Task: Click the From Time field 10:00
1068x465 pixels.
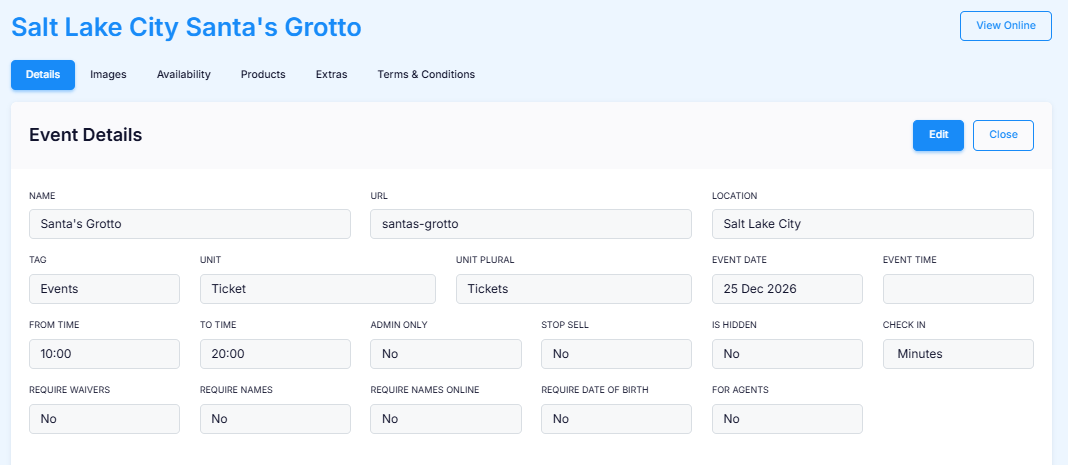Action: (x=104, y=354)
